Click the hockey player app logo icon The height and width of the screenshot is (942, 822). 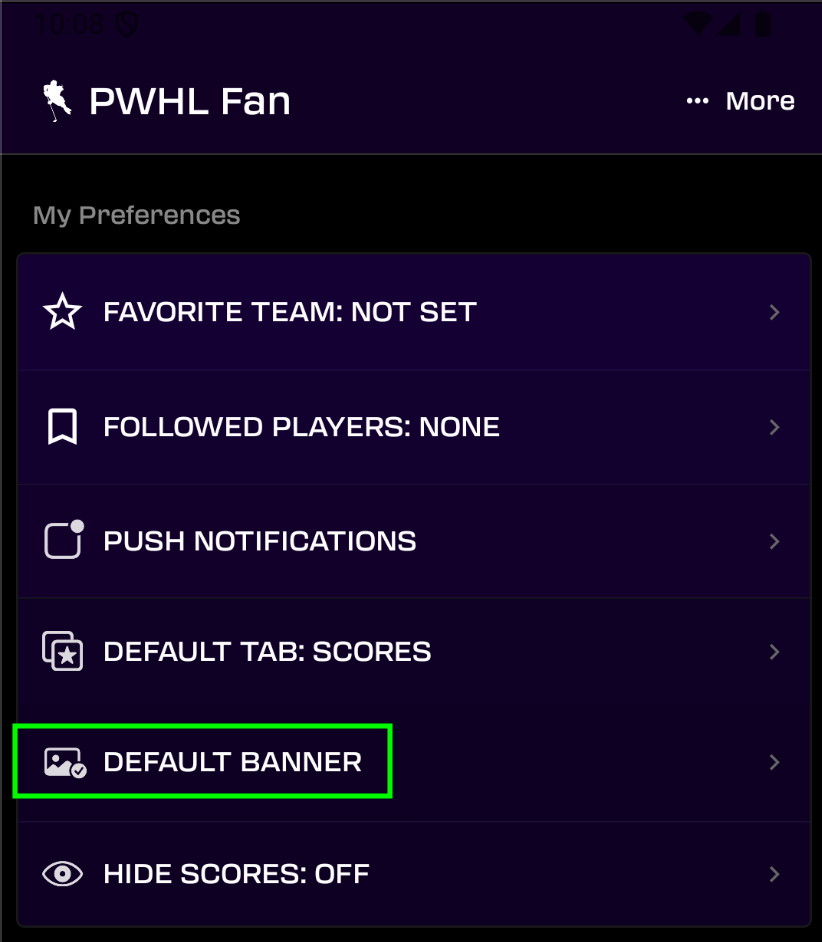pyautogui.click(x=55, y=100)
